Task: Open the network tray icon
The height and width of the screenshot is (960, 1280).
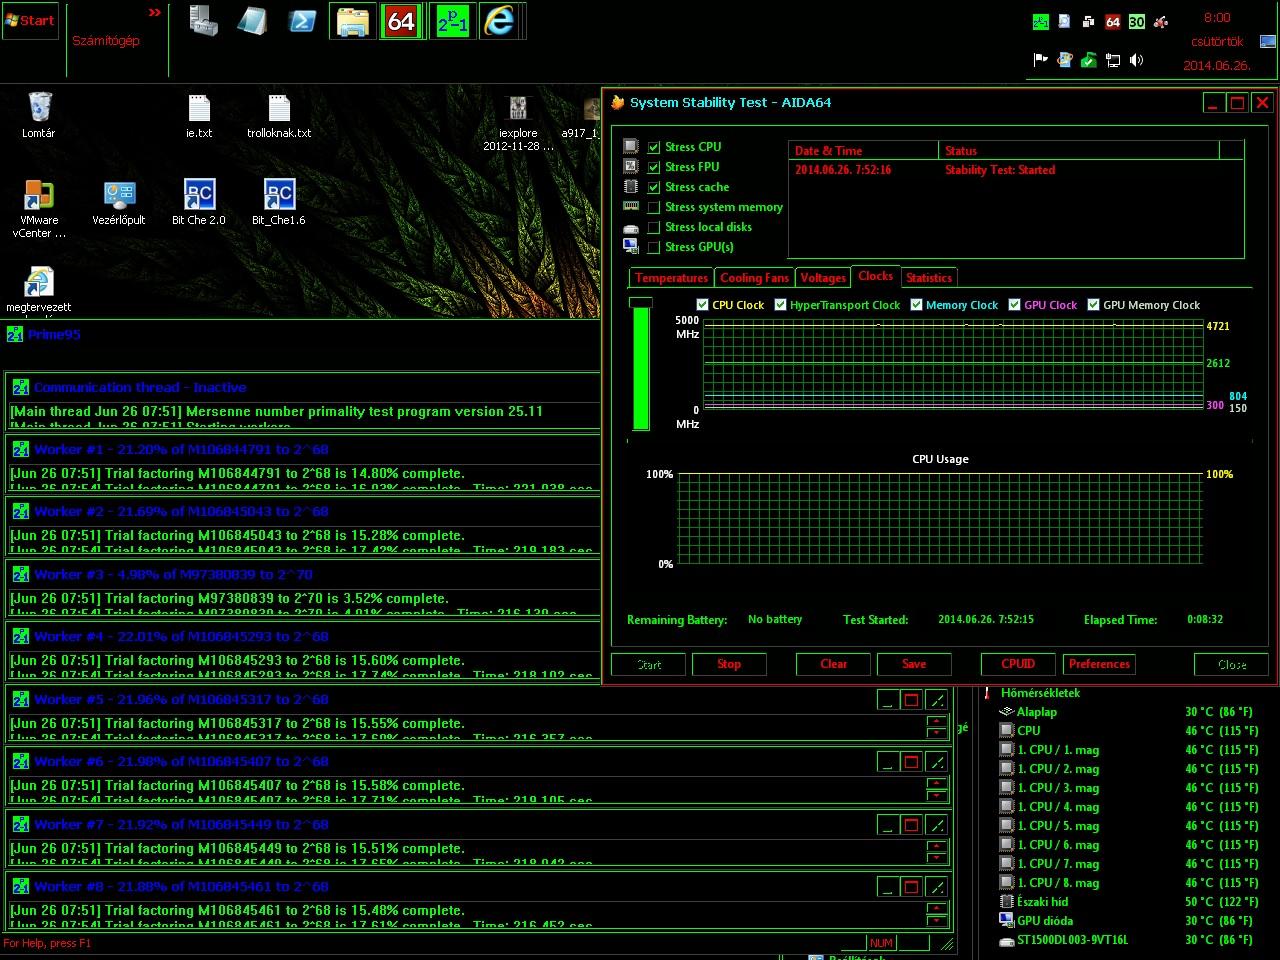Action: click(1113, 60)
